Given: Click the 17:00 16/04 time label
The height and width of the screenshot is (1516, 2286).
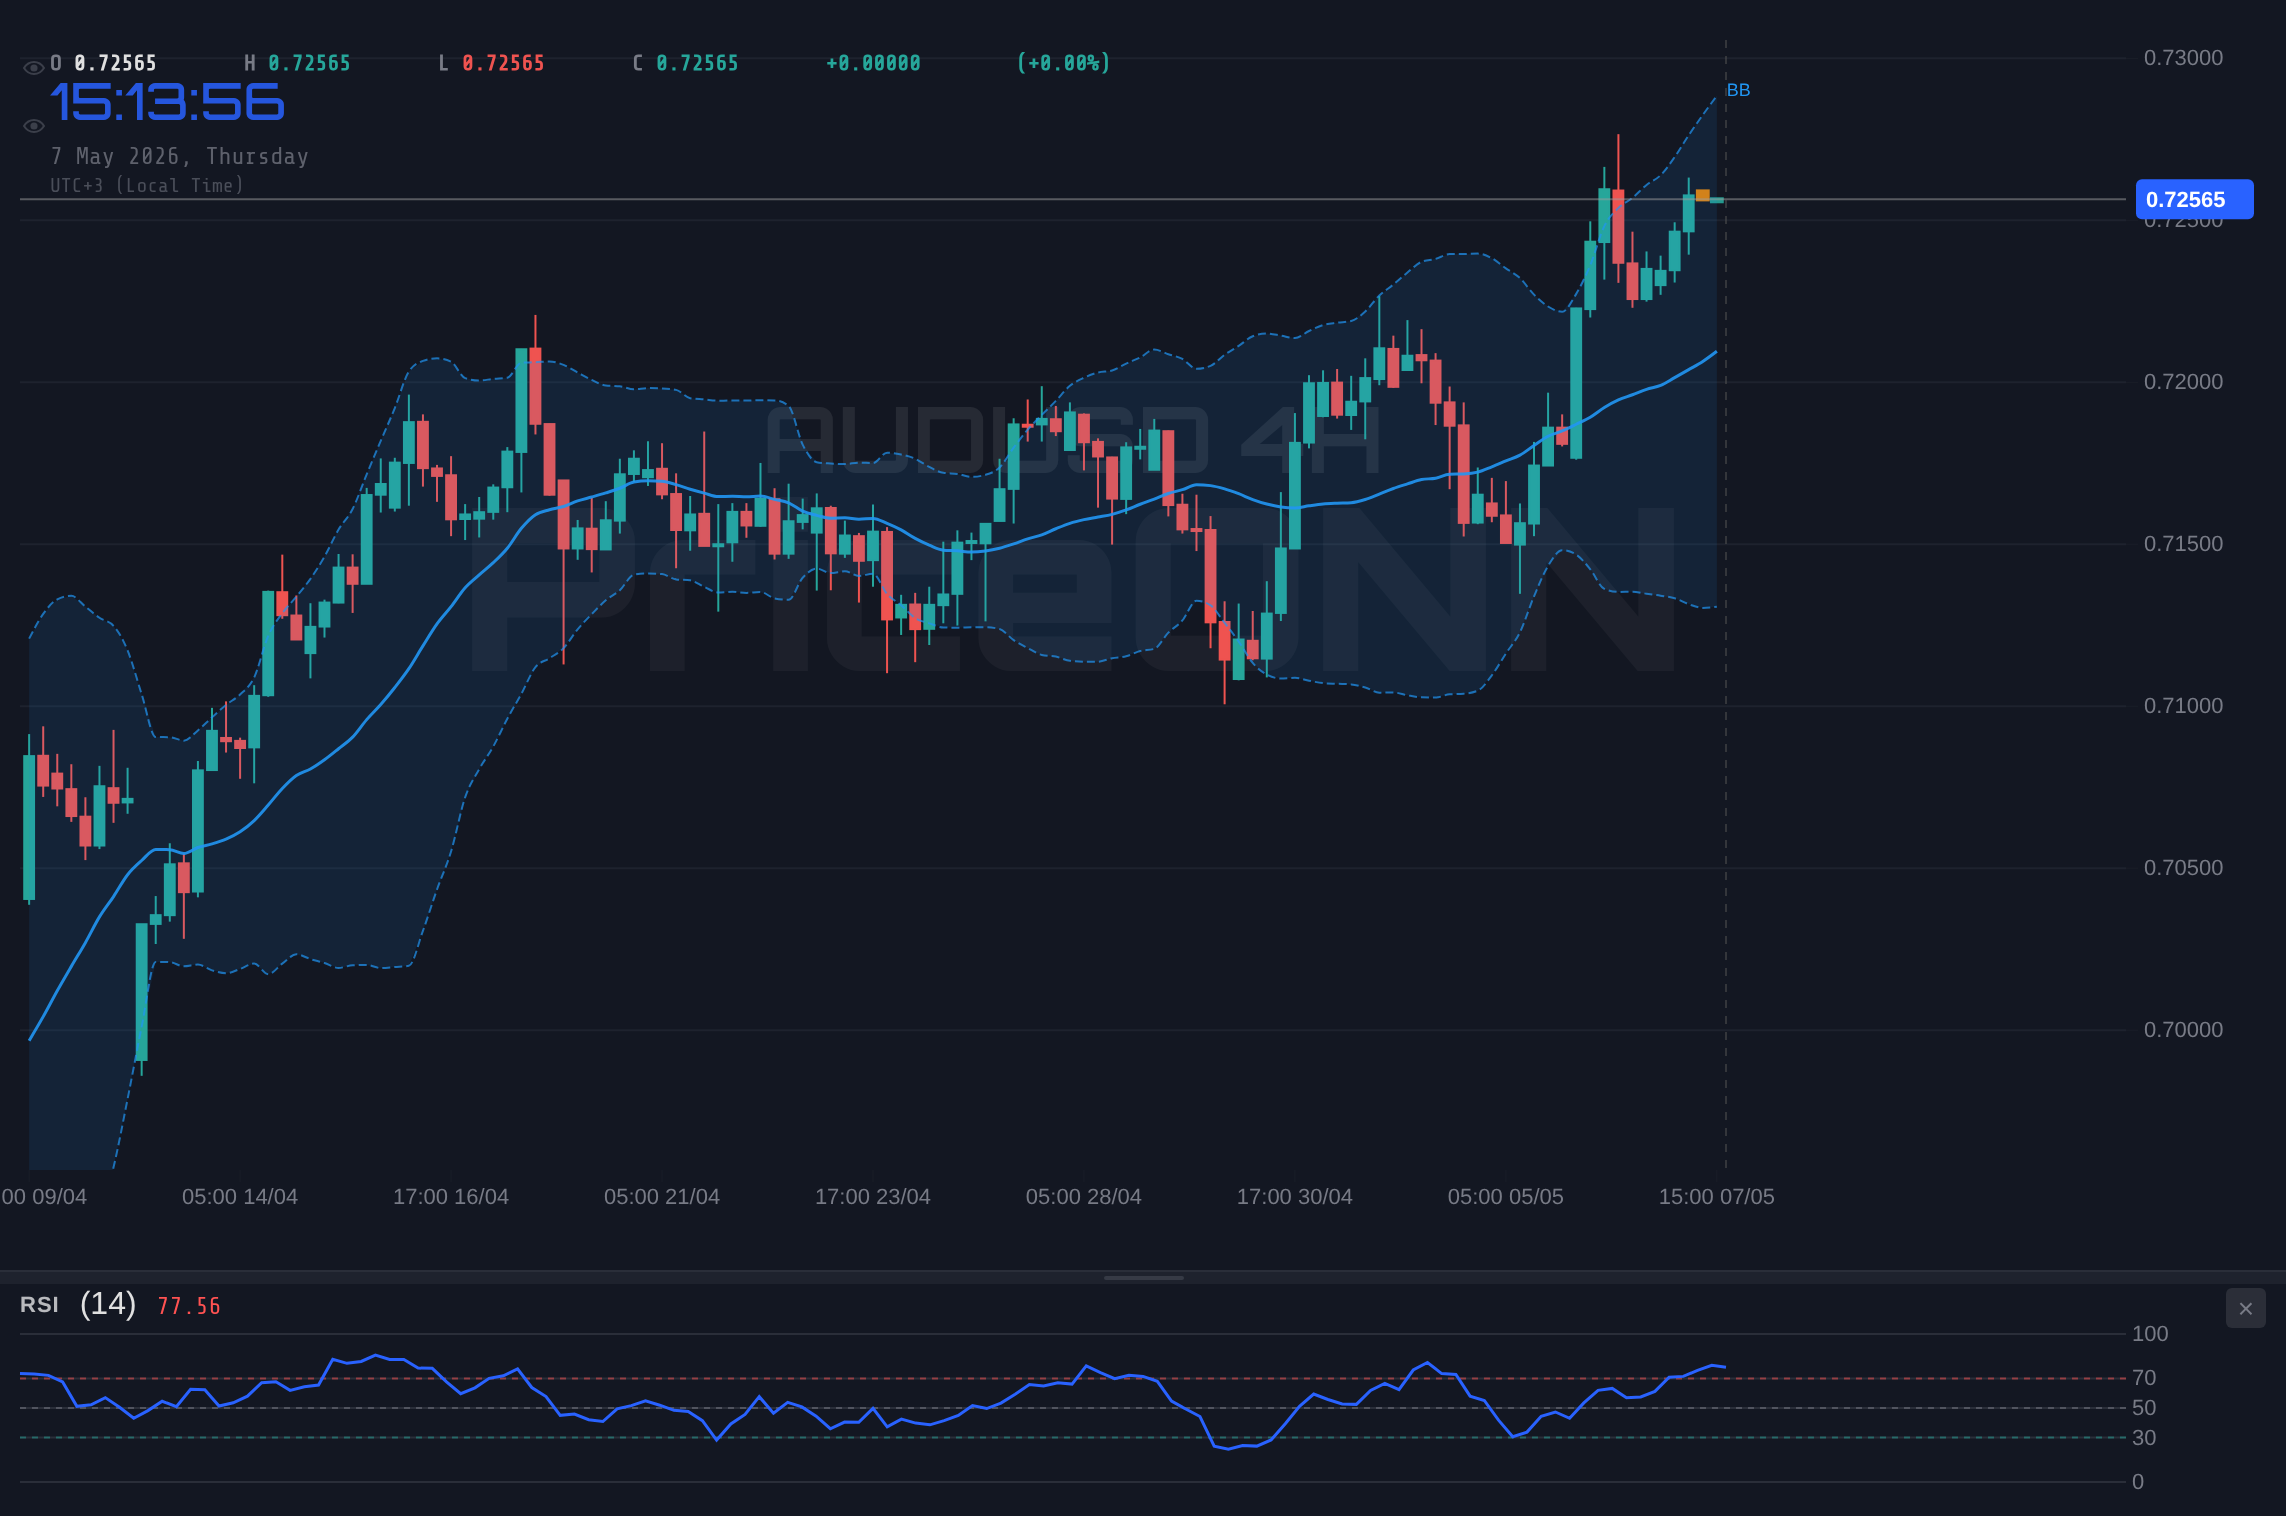Looking at the screenshot, I should pos(451,1197).
